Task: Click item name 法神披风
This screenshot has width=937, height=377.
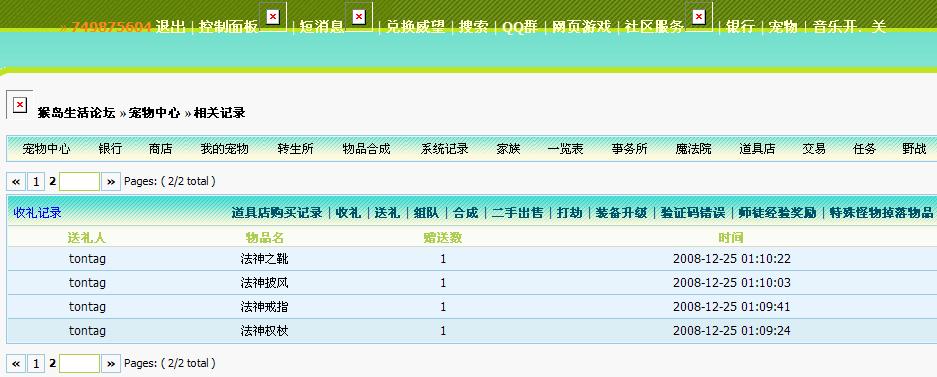Action: (265, 283)
